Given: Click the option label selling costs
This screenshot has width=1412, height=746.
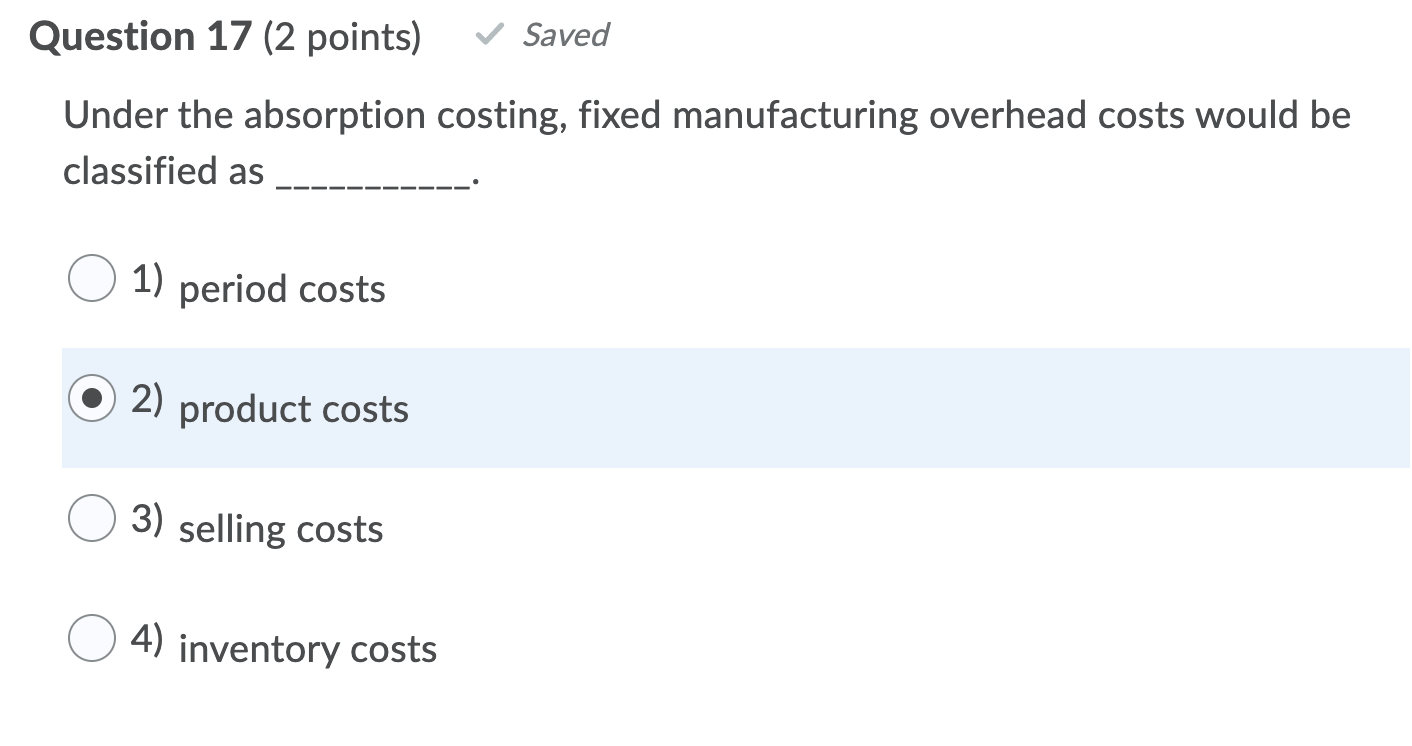Looking at the screenshot, I should (280, 529).
